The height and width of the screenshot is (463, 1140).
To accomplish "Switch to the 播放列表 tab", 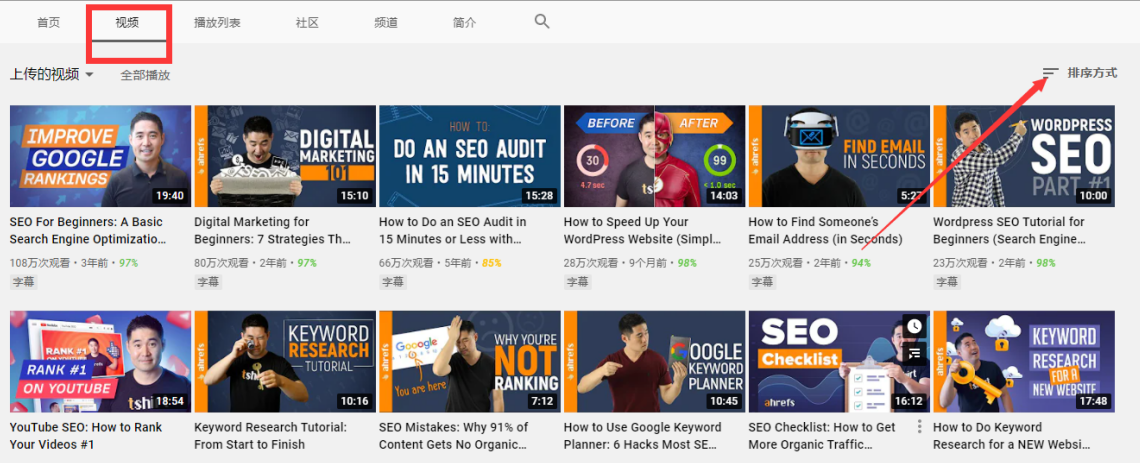I will pos(217,23).
